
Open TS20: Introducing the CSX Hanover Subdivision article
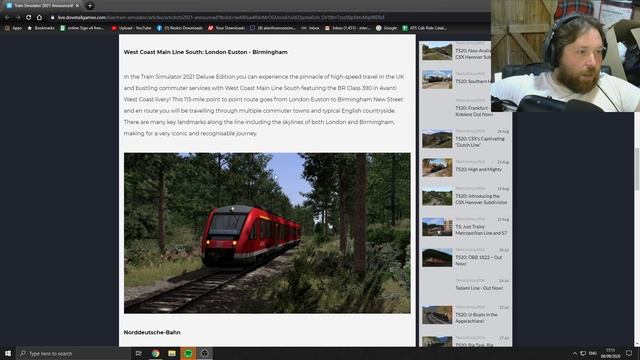[481, 199]
